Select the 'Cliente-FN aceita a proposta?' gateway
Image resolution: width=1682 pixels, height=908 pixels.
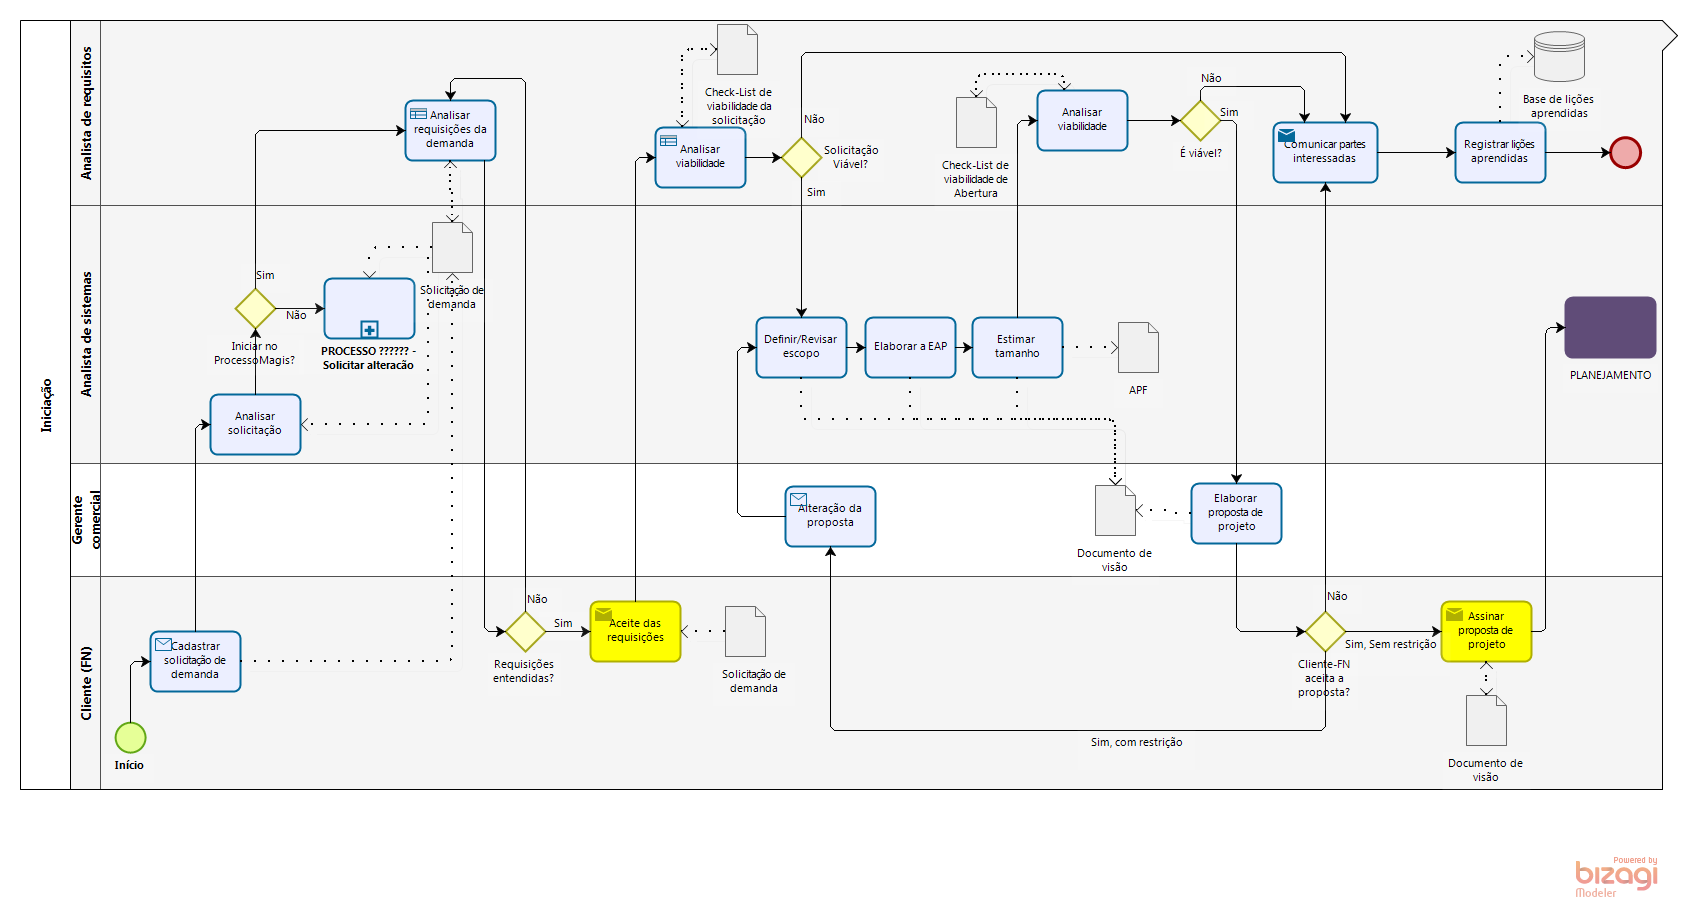tap(1325, 631)
